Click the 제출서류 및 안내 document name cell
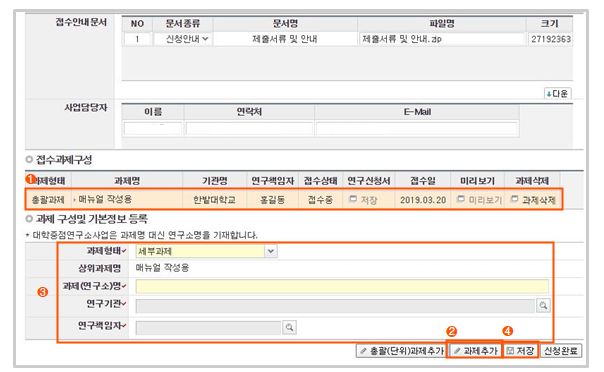Screen dimensions: 604x372 tap(285, 39)
